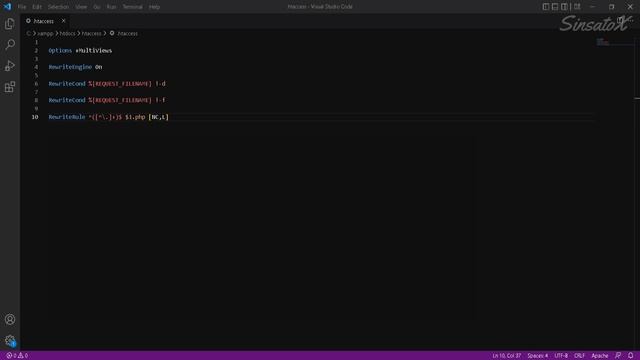Click the htdocs breadcrumb segment
The width and height of the screenshot is (640, 360).
pyautogui.click(x=68, y=33)
